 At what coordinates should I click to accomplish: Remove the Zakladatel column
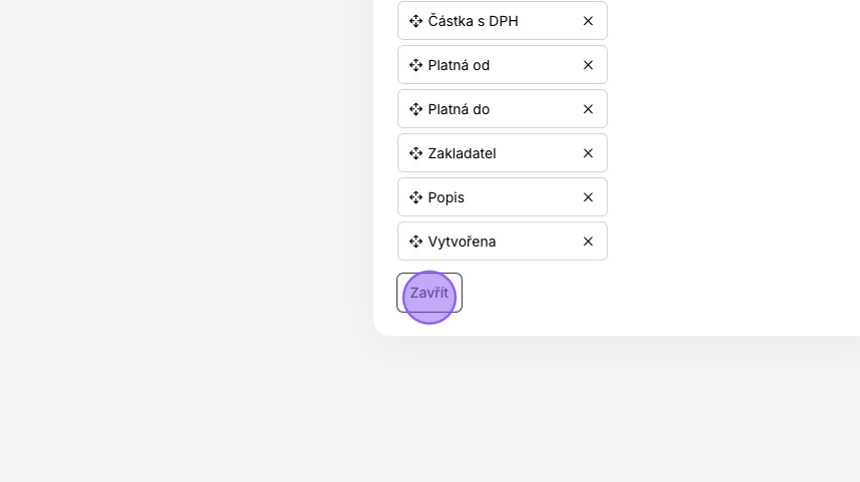pos(588,154)
